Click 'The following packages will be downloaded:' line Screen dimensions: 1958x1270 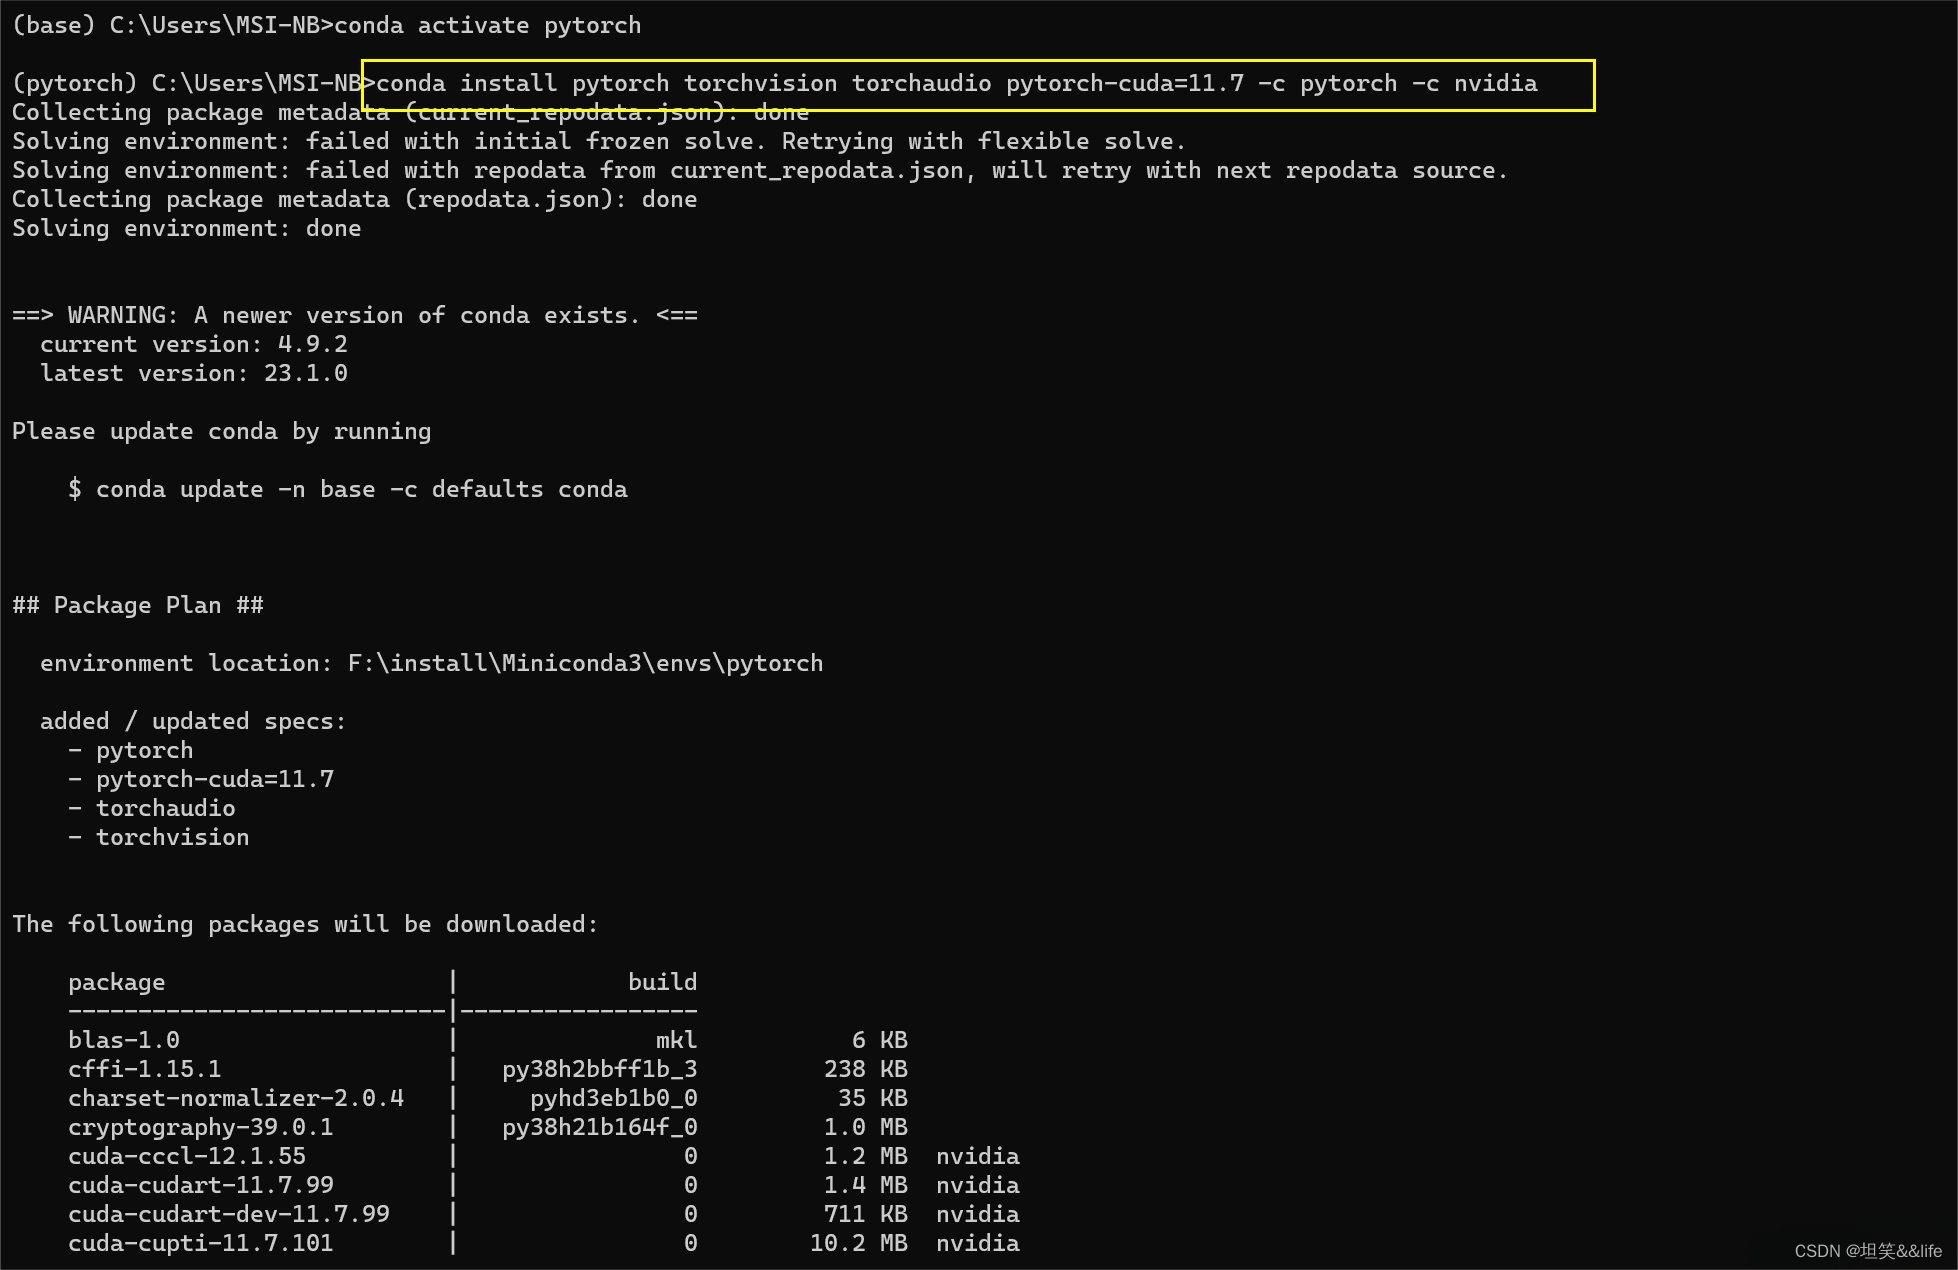306,924
